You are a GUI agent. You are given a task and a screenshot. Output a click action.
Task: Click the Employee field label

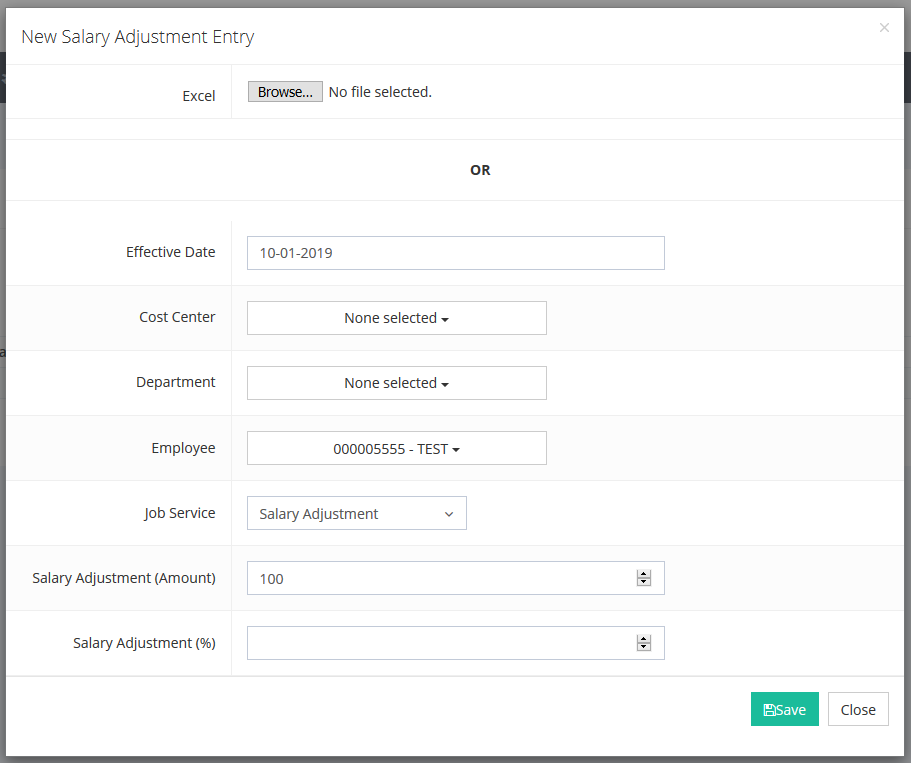(x=183, y=448)
